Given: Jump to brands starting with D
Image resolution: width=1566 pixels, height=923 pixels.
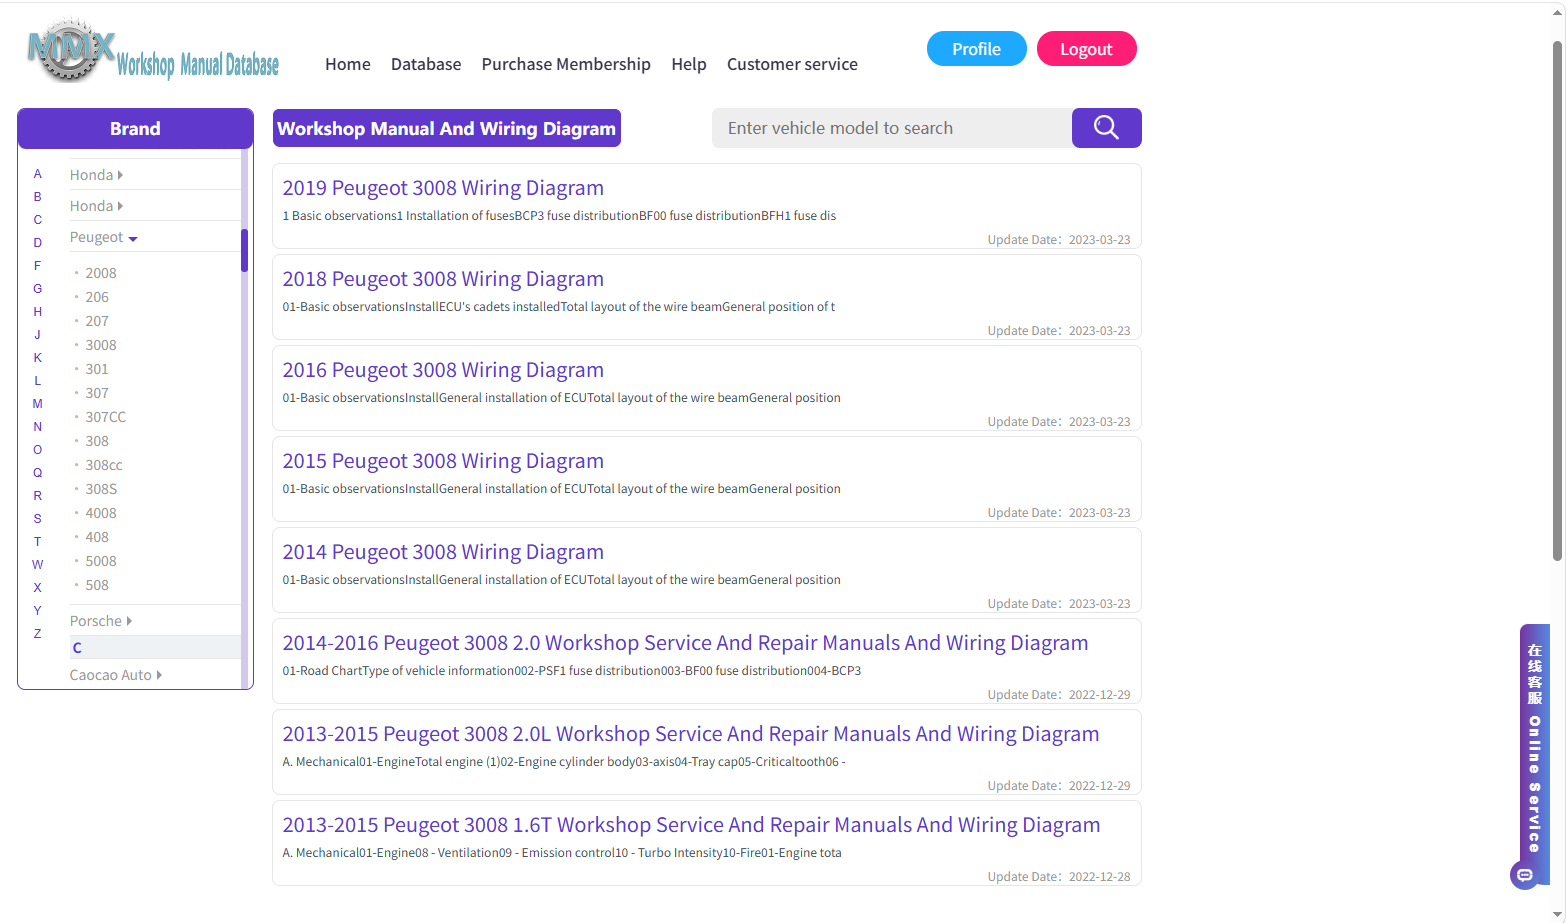Looking at the screenshot, I should (x=38, y=243).
